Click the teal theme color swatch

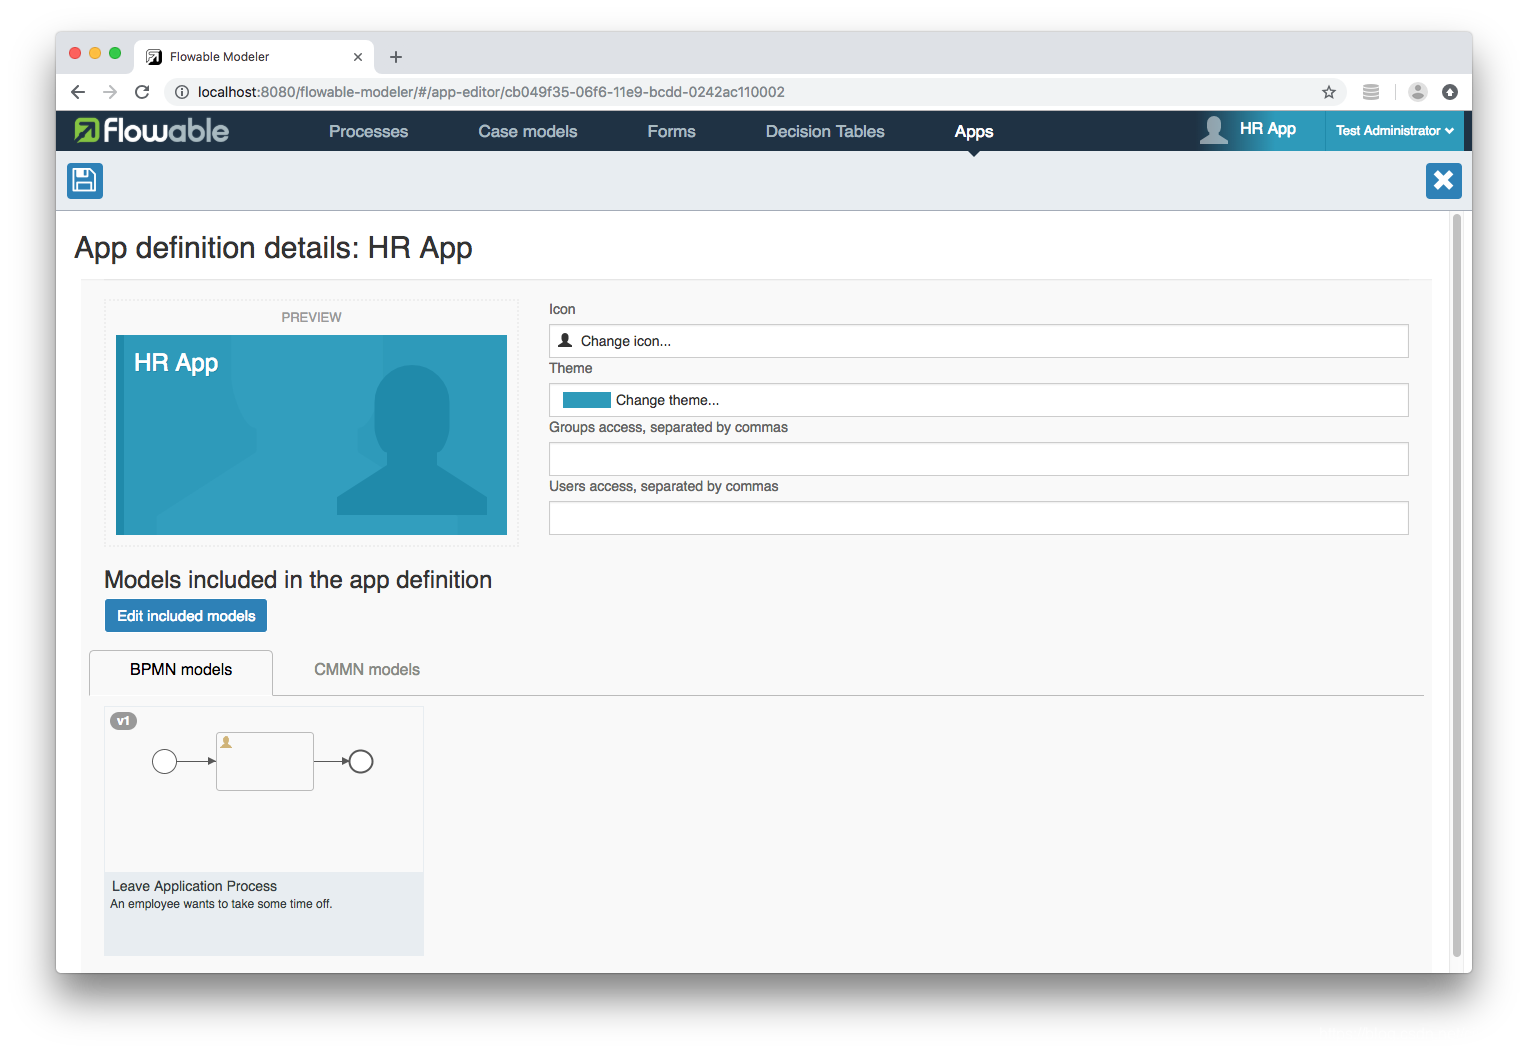tap(587, 400)
